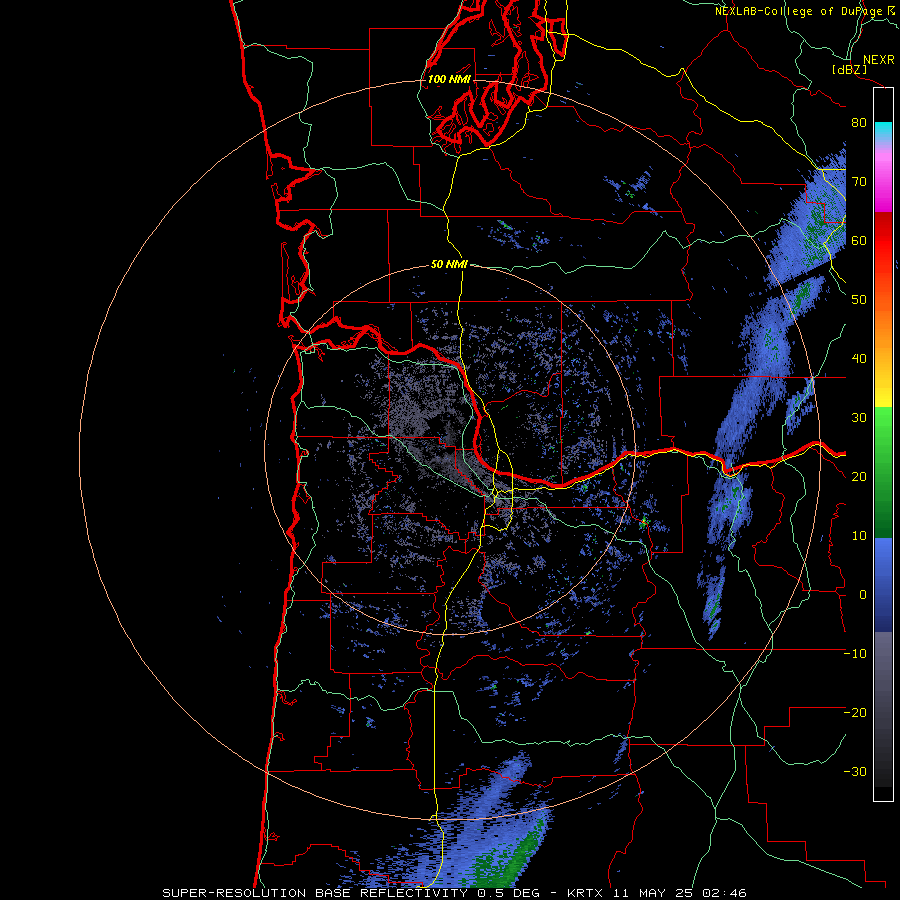Click the "SUPER-RESOLUTION BASE REFLECTIVITY" caption text

(313, 893)
